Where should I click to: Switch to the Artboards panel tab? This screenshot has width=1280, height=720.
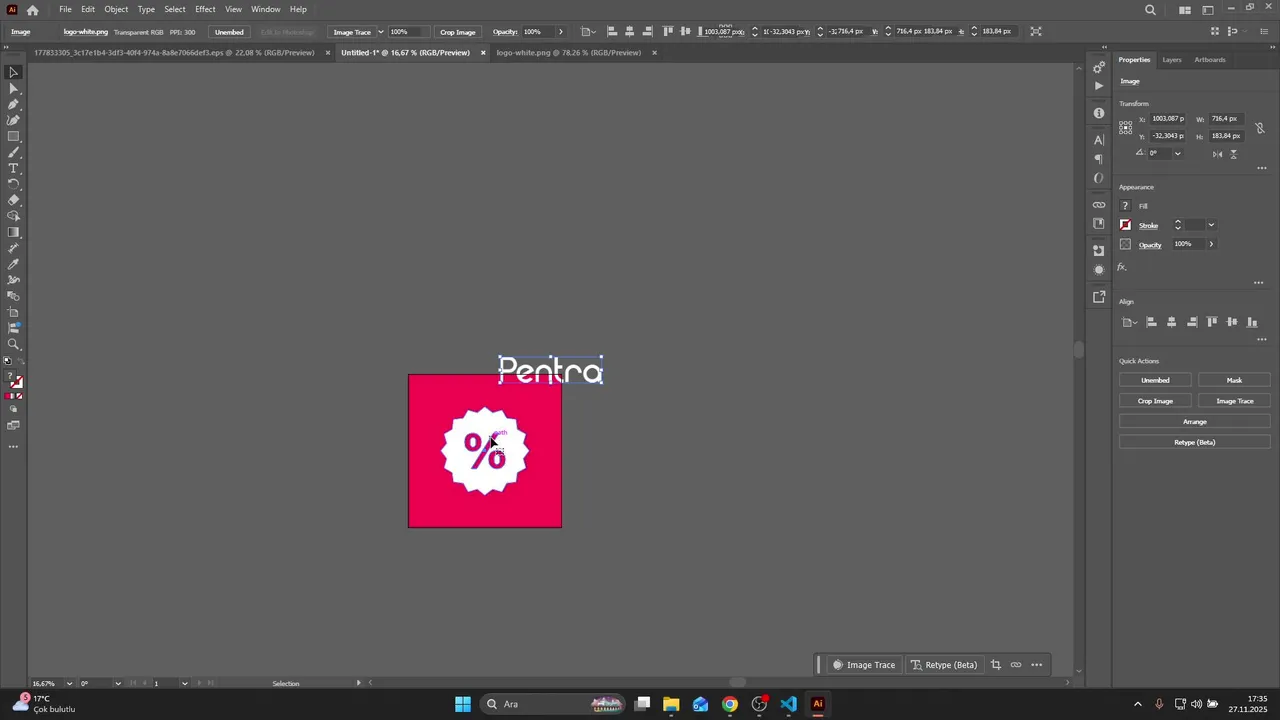pyautogui.click(x=1210, y=60)
